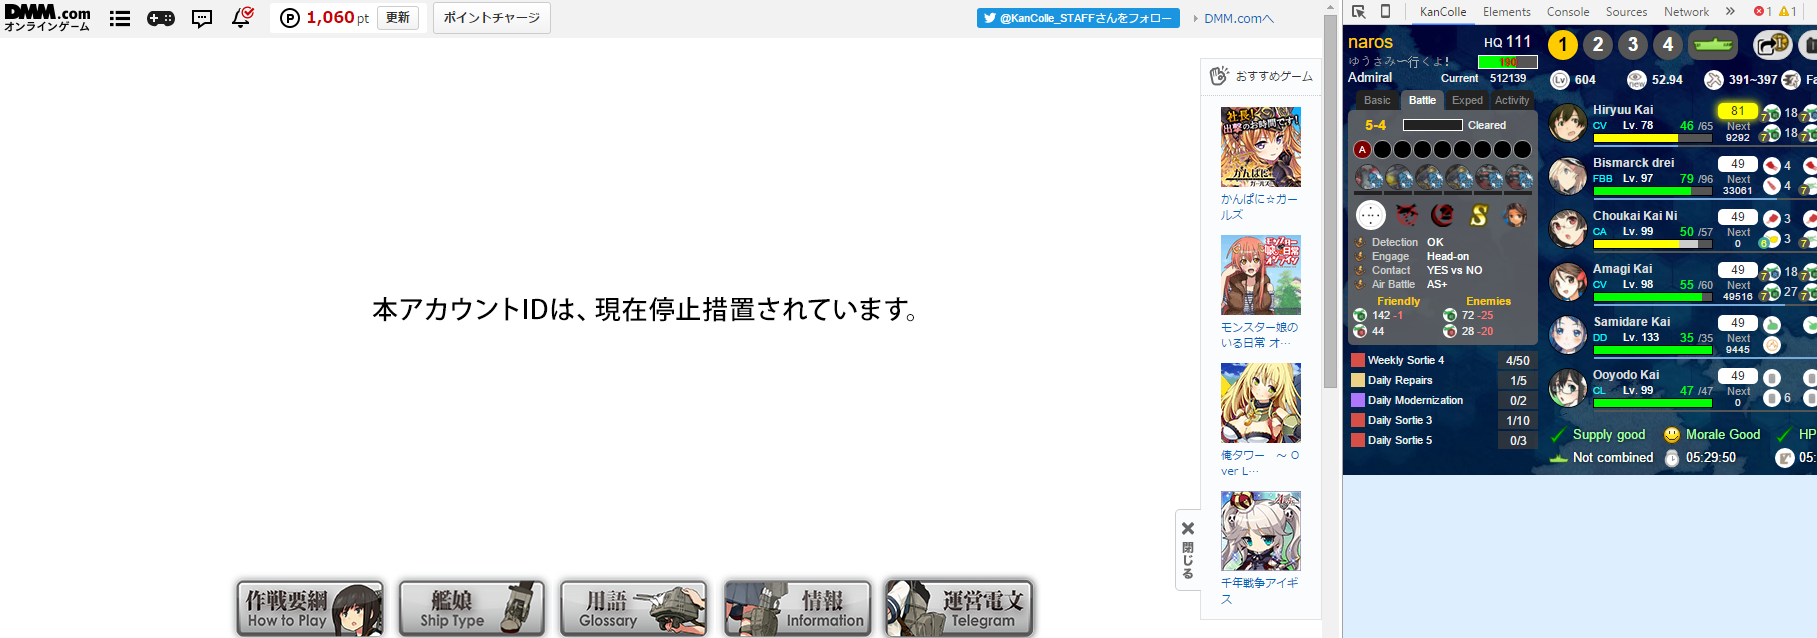Open モンスター娘のいる日常 game link
Viewport: 1817px width, 638px height.
[1259, 335]
